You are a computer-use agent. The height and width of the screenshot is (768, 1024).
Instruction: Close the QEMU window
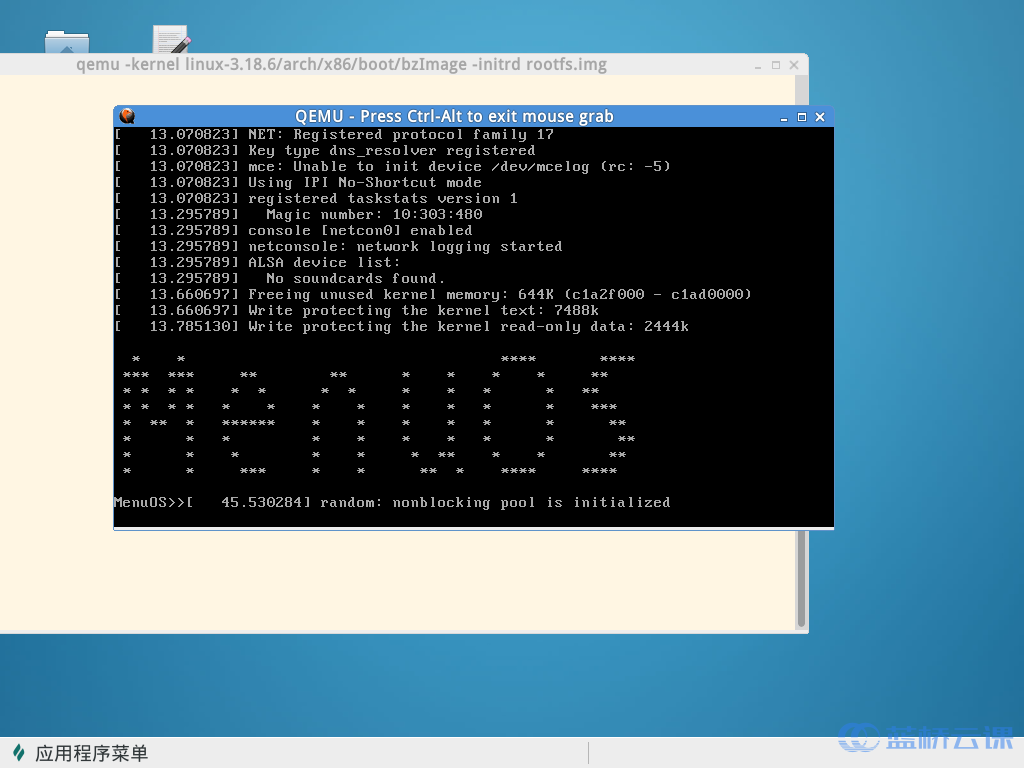coord(820,117)
